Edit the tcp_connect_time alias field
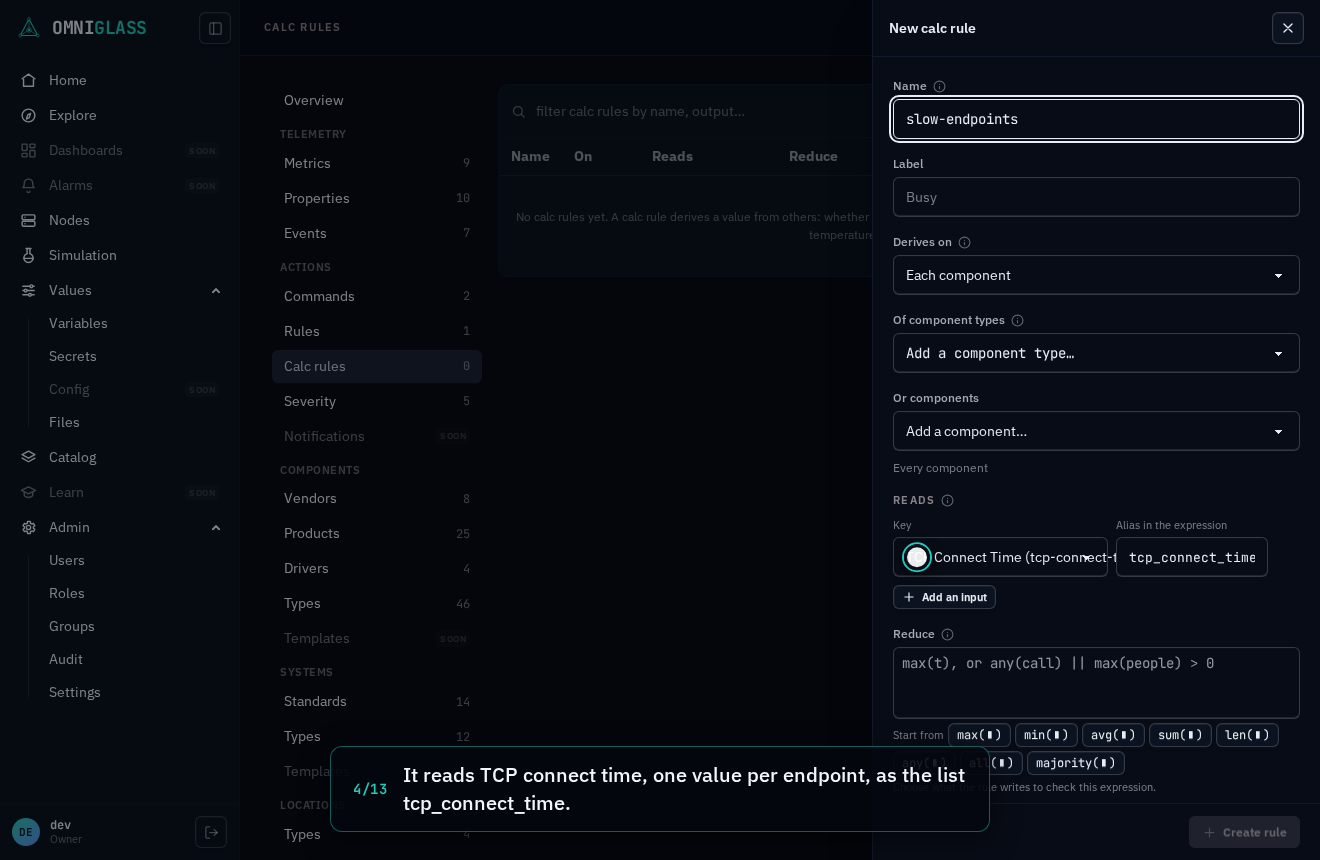Image resolution: width=1320 pixels, height=860 pixels. coord(1192,557)
